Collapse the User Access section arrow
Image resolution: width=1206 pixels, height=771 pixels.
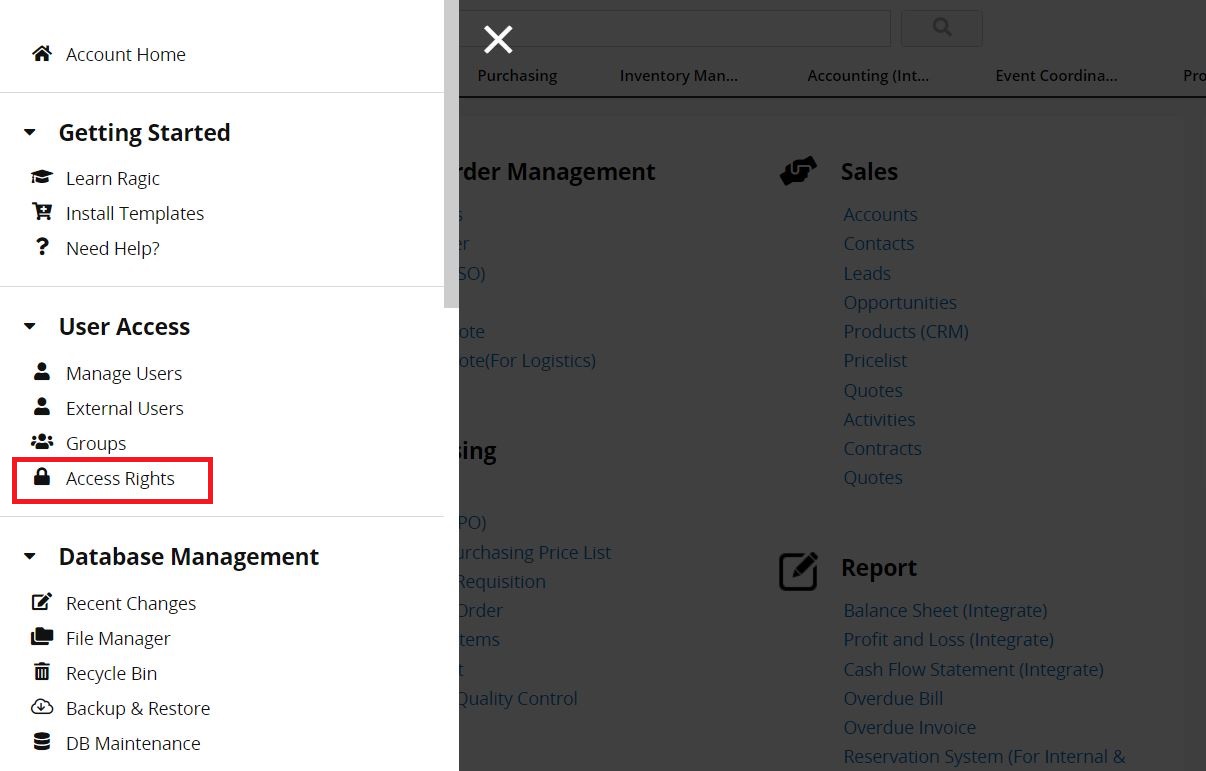click(30, 327)
